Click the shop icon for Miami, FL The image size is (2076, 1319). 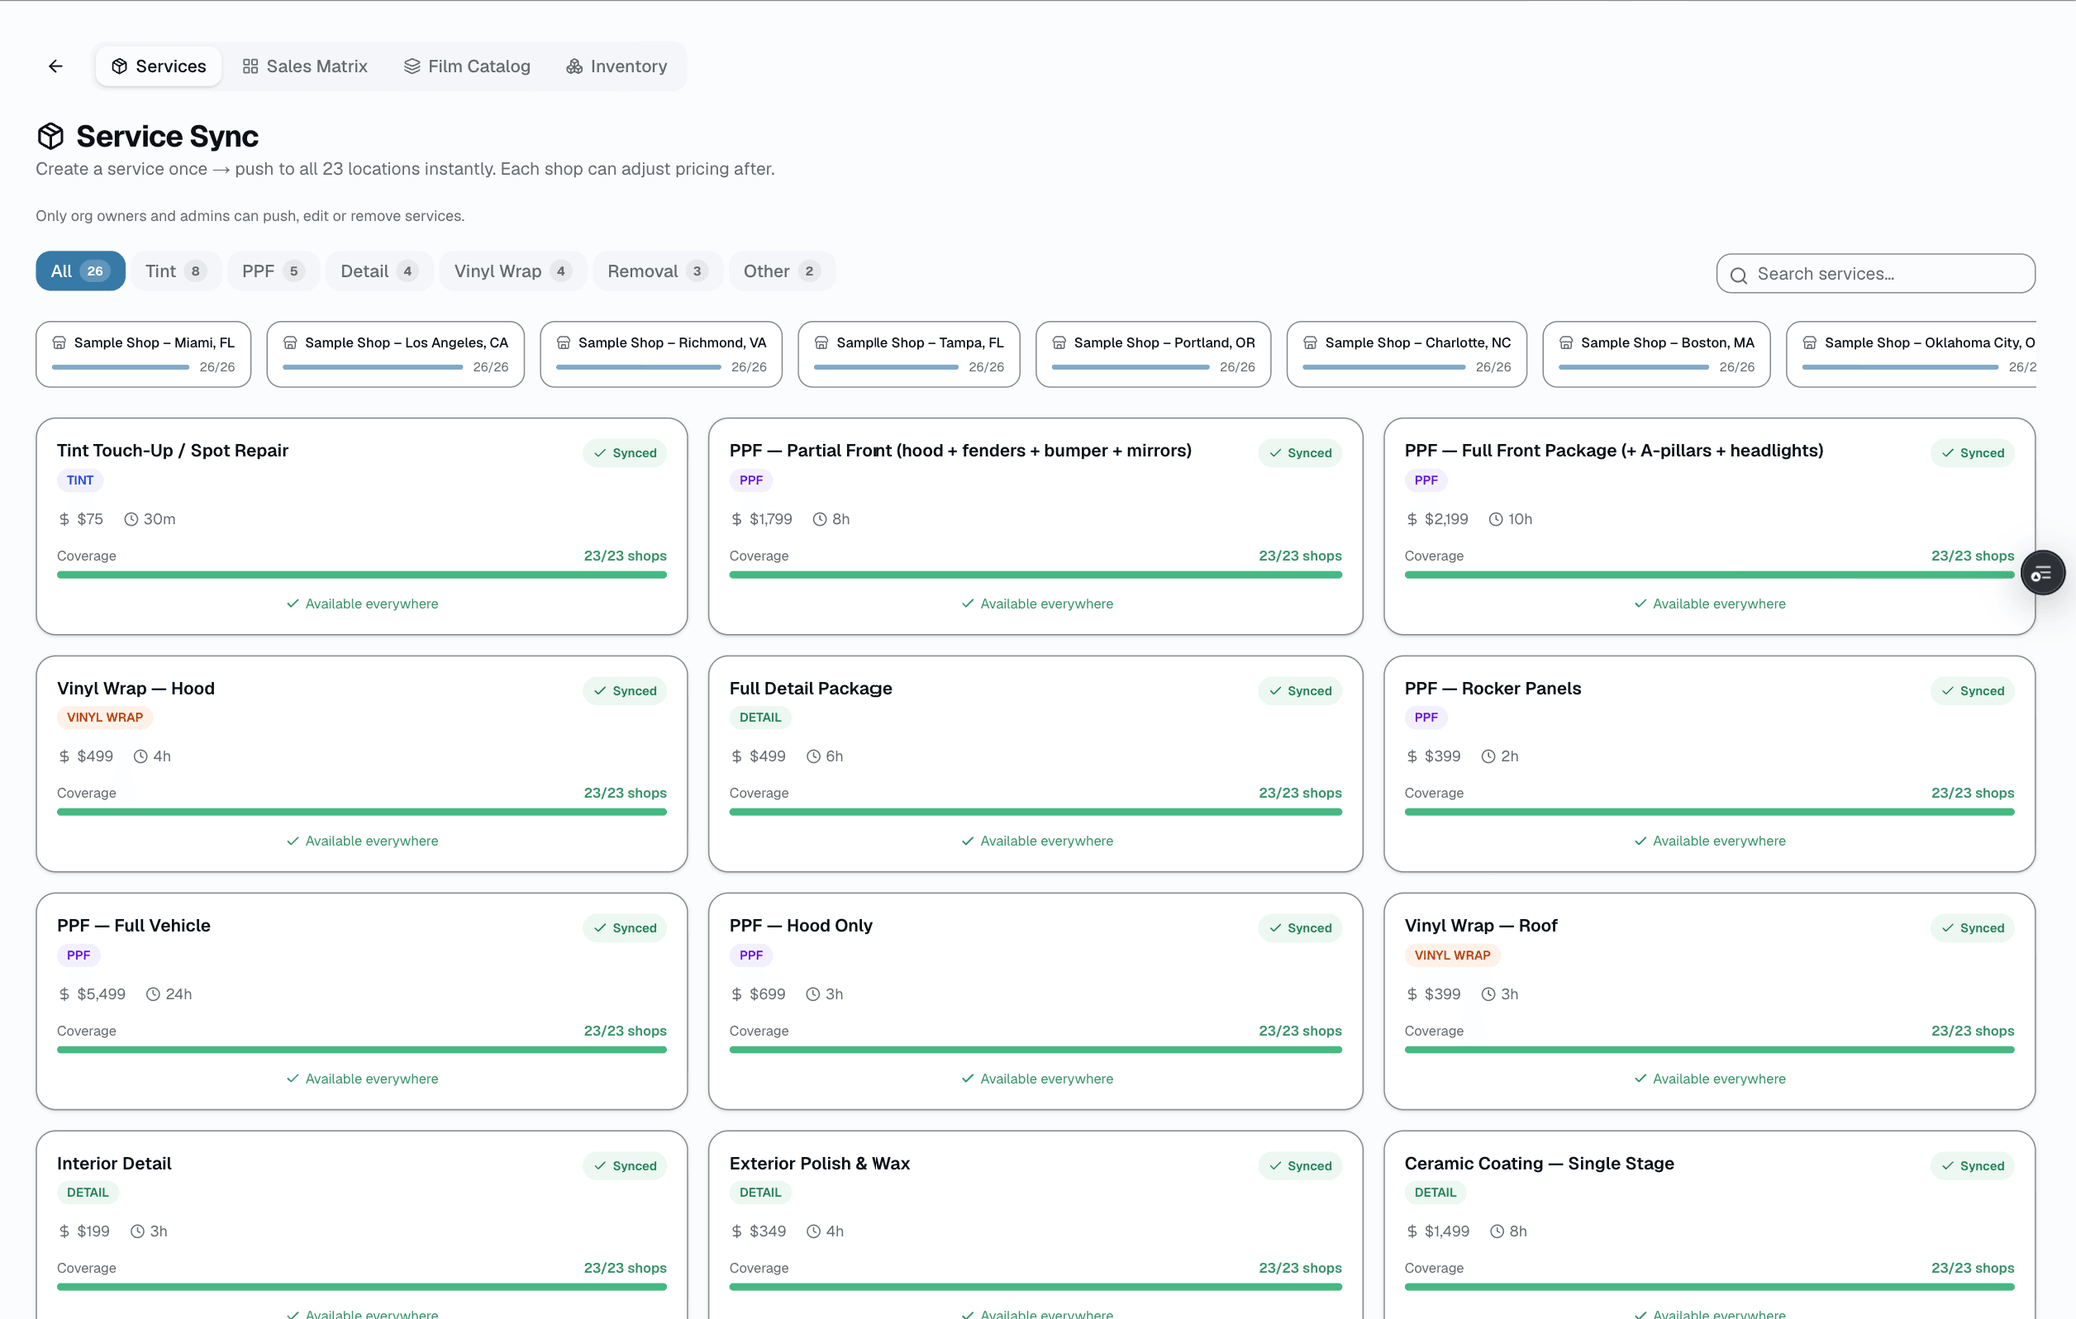coord(59,343)
